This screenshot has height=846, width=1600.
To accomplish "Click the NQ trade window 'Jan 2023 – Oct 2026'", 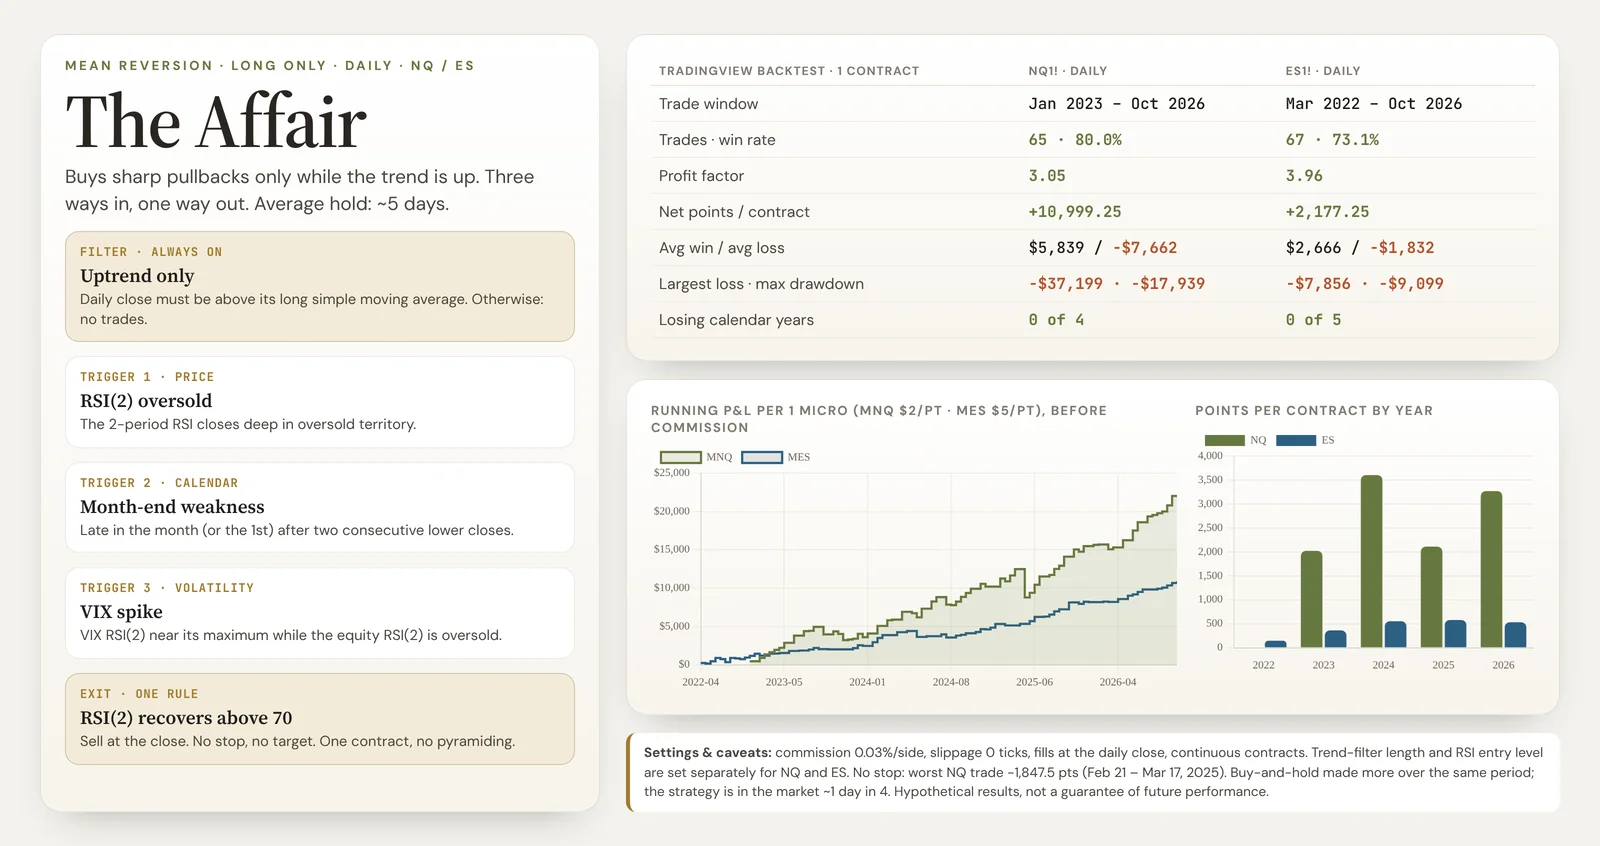I will pos(1116,104).
